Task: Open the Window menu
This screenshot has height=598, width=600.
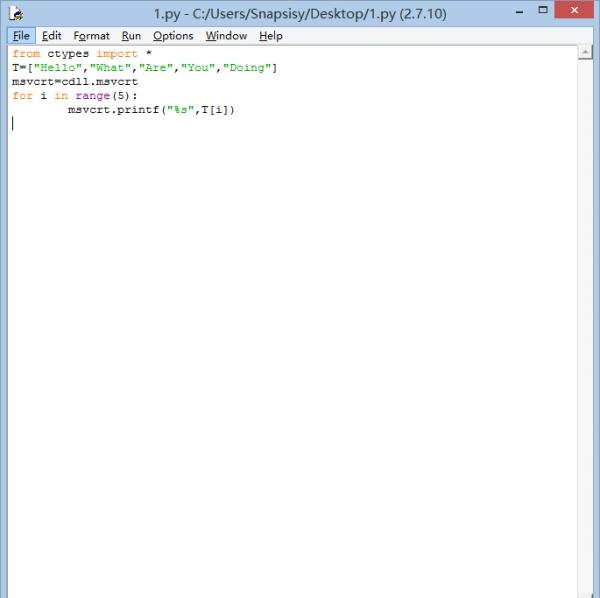Action: 226,36
